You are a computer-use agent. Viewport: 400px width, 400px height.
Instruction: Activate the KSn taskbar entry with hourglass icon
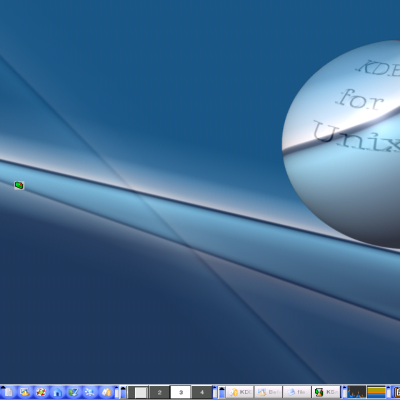326,392
